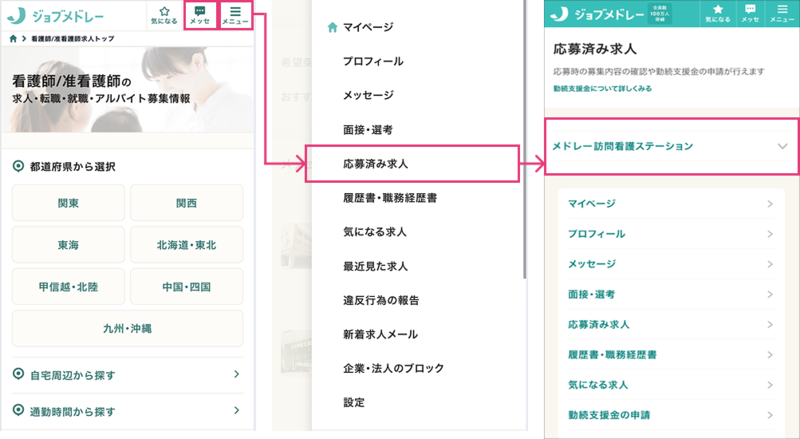Image resolution: width=800 pixels, height=439 pixels.
Task: Click the ジョブメドレー logo in left screen
Action: (55, 16)
